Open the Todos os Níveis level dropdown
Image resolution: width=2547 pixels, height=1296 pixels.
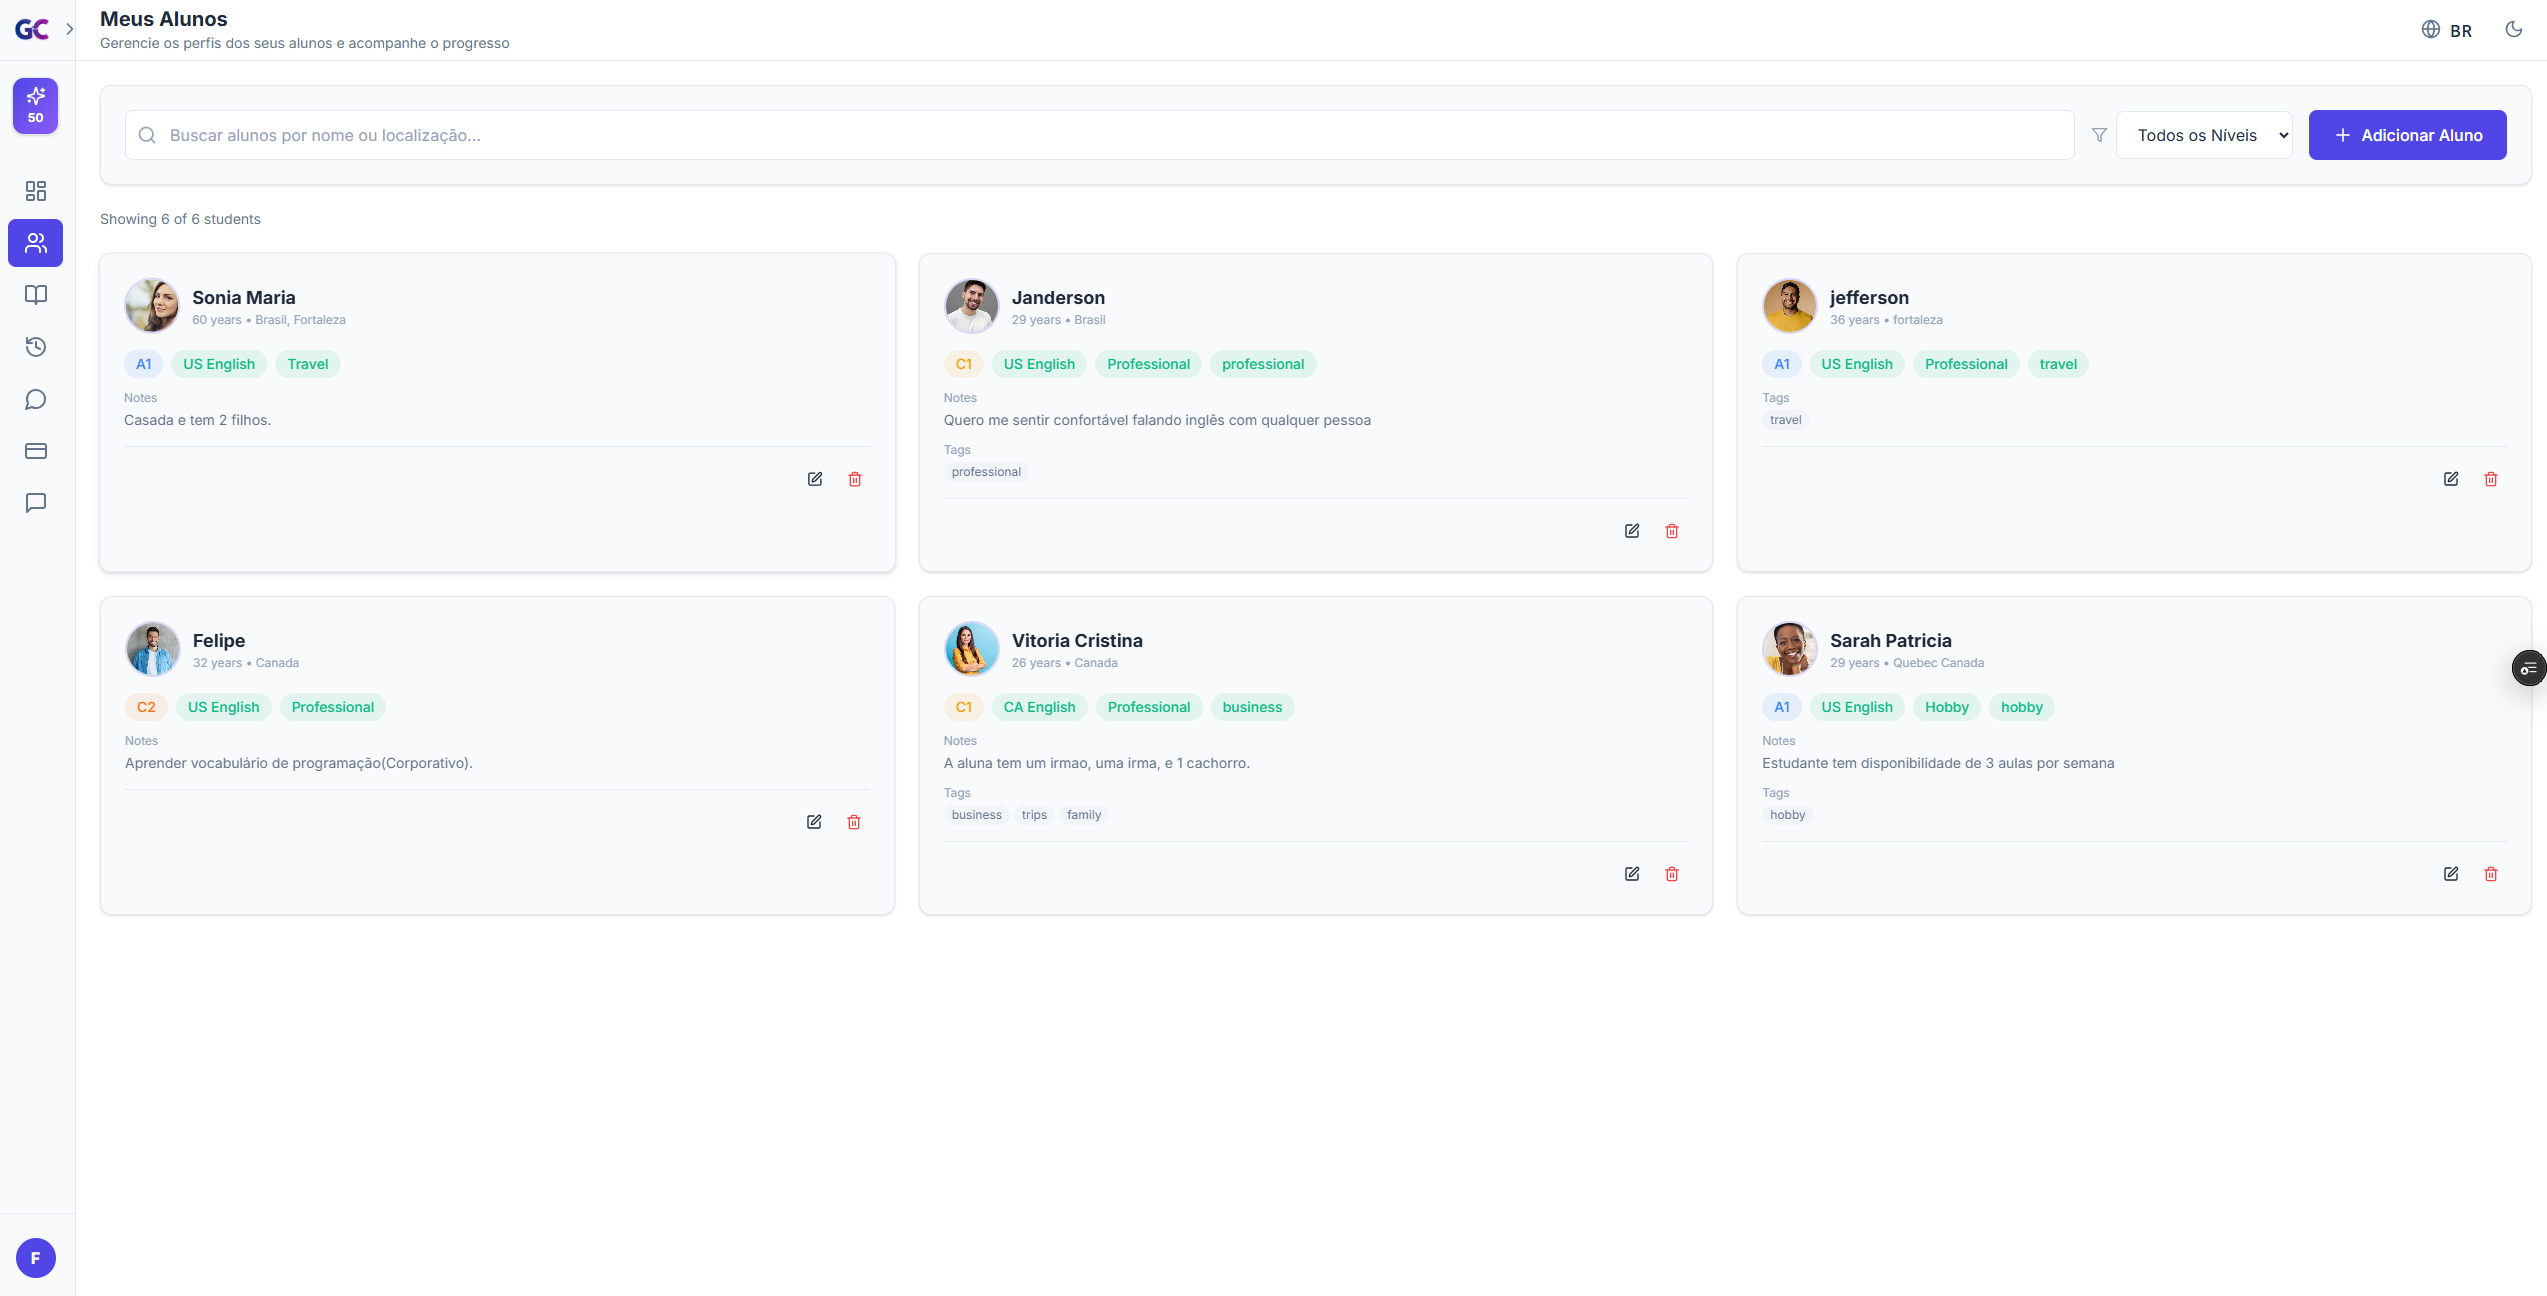click(x=2204, y=135)
